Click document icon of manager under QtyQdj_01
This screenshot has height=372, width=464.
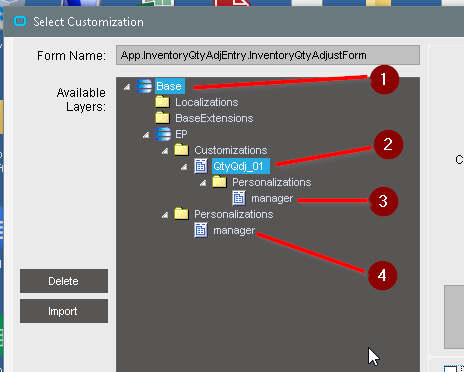(x=239, y=198)
